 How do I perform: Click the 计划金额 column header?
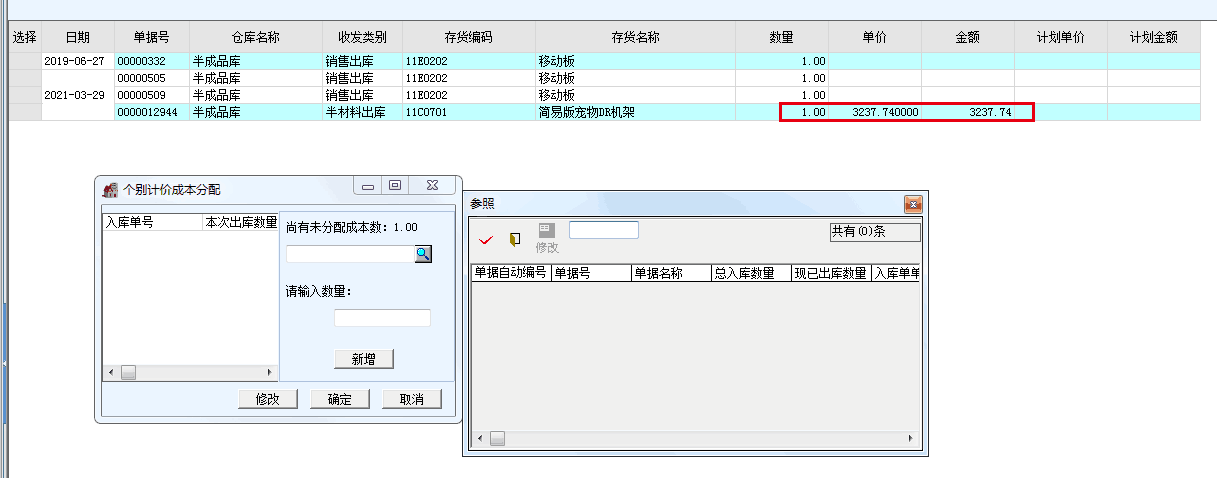click(x=1154, y=37)
